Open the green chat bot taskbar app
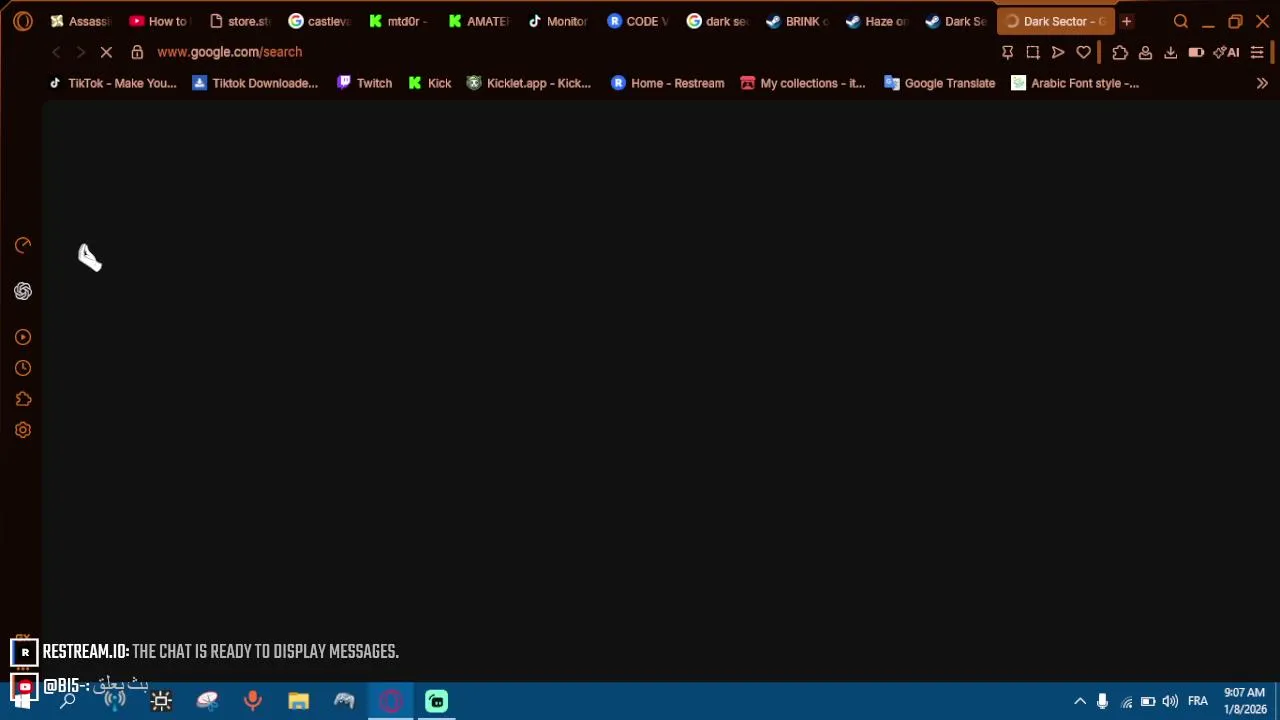The image size is (1280, 720). click(x=436, y=701)
